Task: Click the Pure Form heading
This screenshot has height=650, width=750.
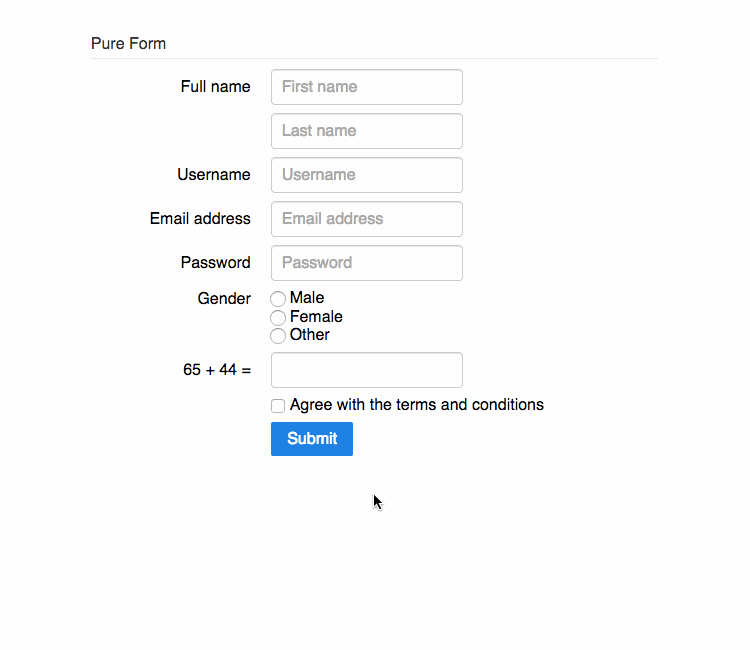Action: point(128,44)
